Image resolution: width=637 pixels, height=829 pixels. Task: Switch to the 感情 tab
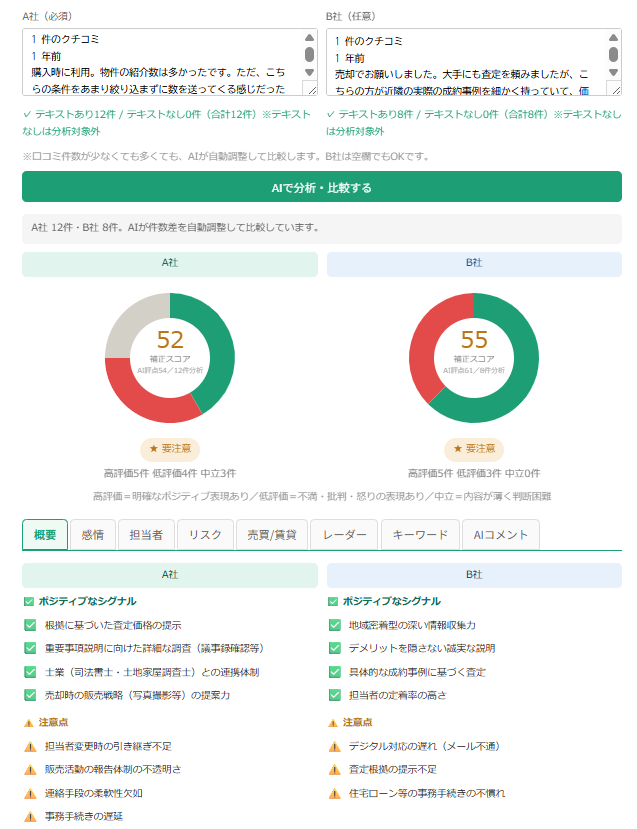coord(93,535)
